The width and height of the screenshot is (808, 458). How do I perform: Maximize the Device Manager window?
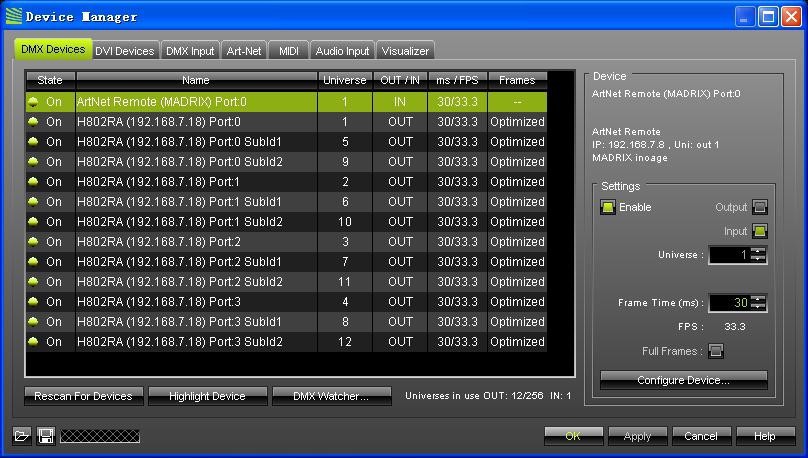coord(768,16)
